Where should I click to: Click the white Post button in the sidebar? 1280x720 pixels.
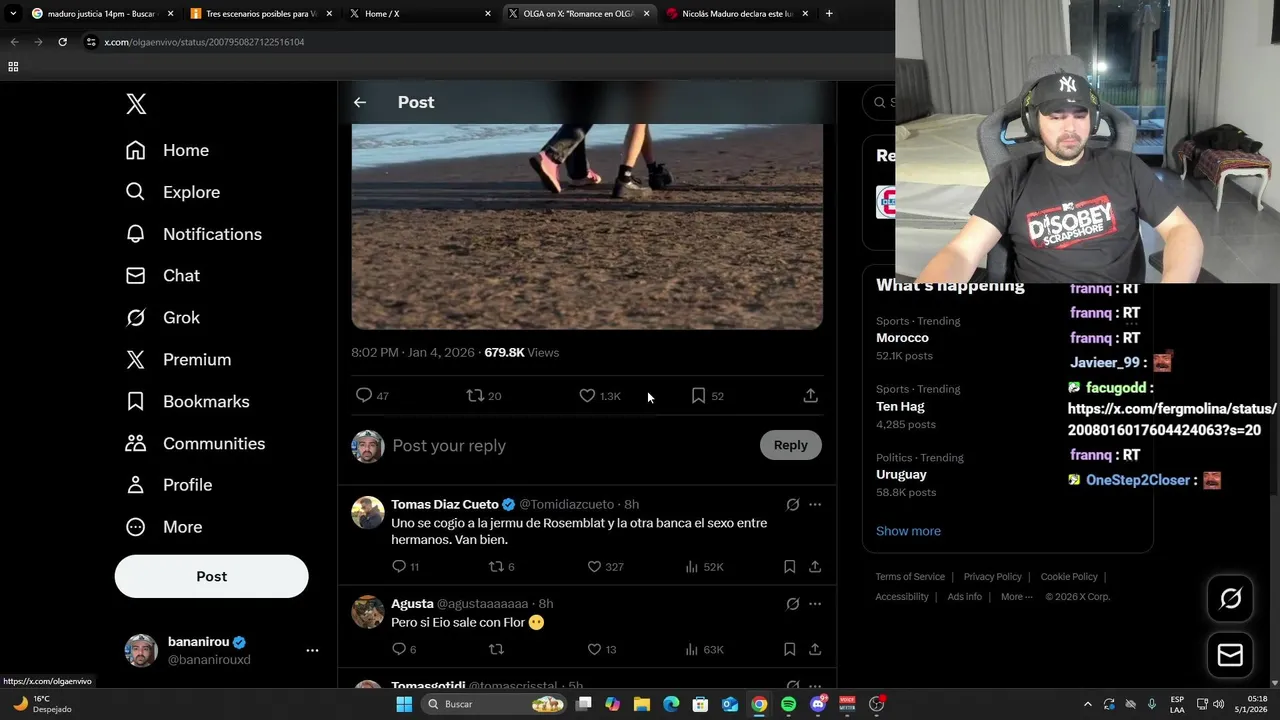211,576
